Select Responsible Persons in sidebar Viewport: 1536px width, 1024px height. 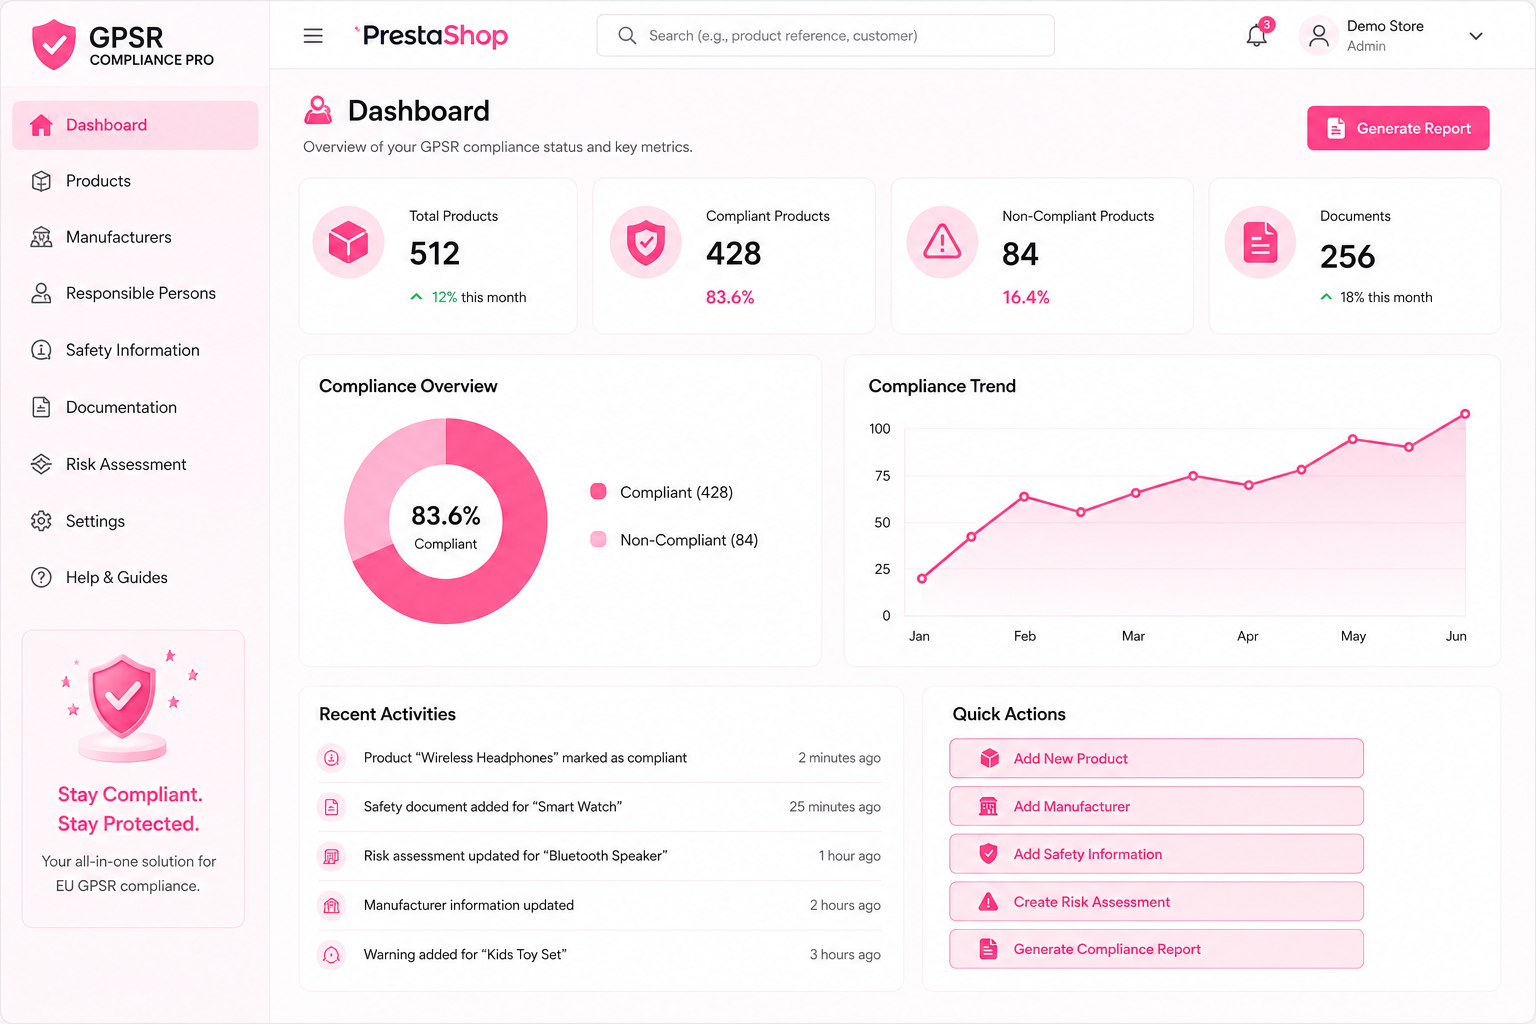tap(135, 293)
